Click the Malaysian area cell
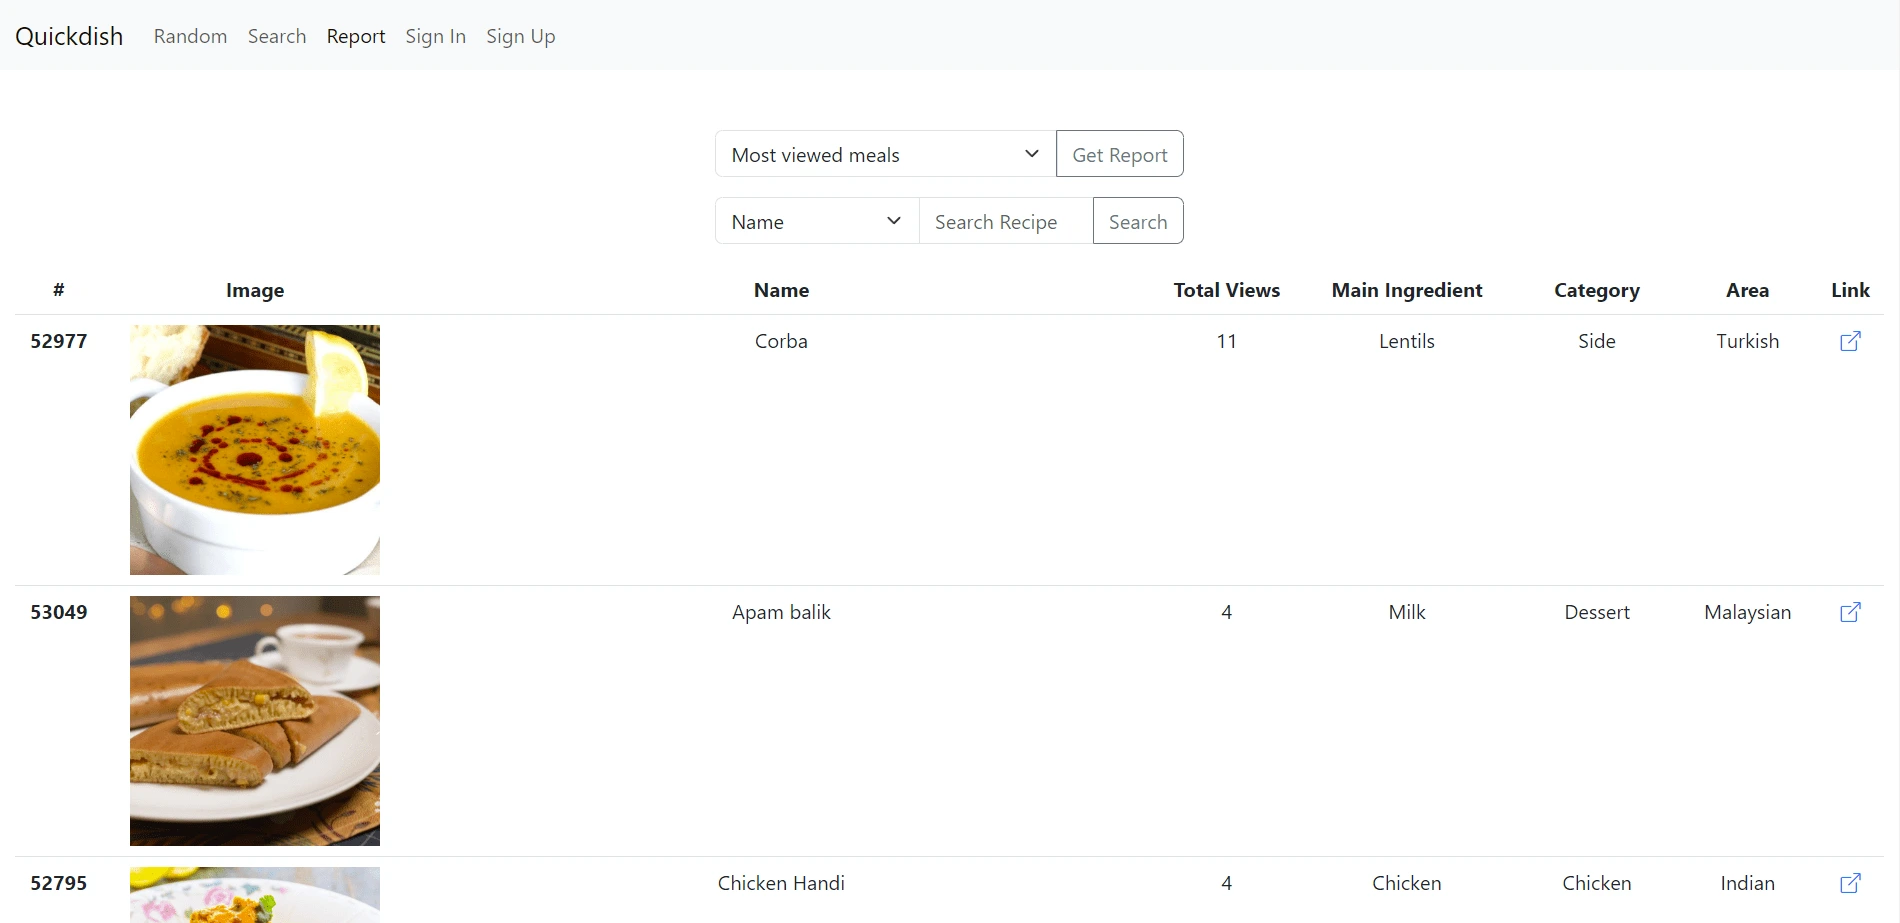The height and width of the screenshot is (923, 1900). [x=1747, y=612]
